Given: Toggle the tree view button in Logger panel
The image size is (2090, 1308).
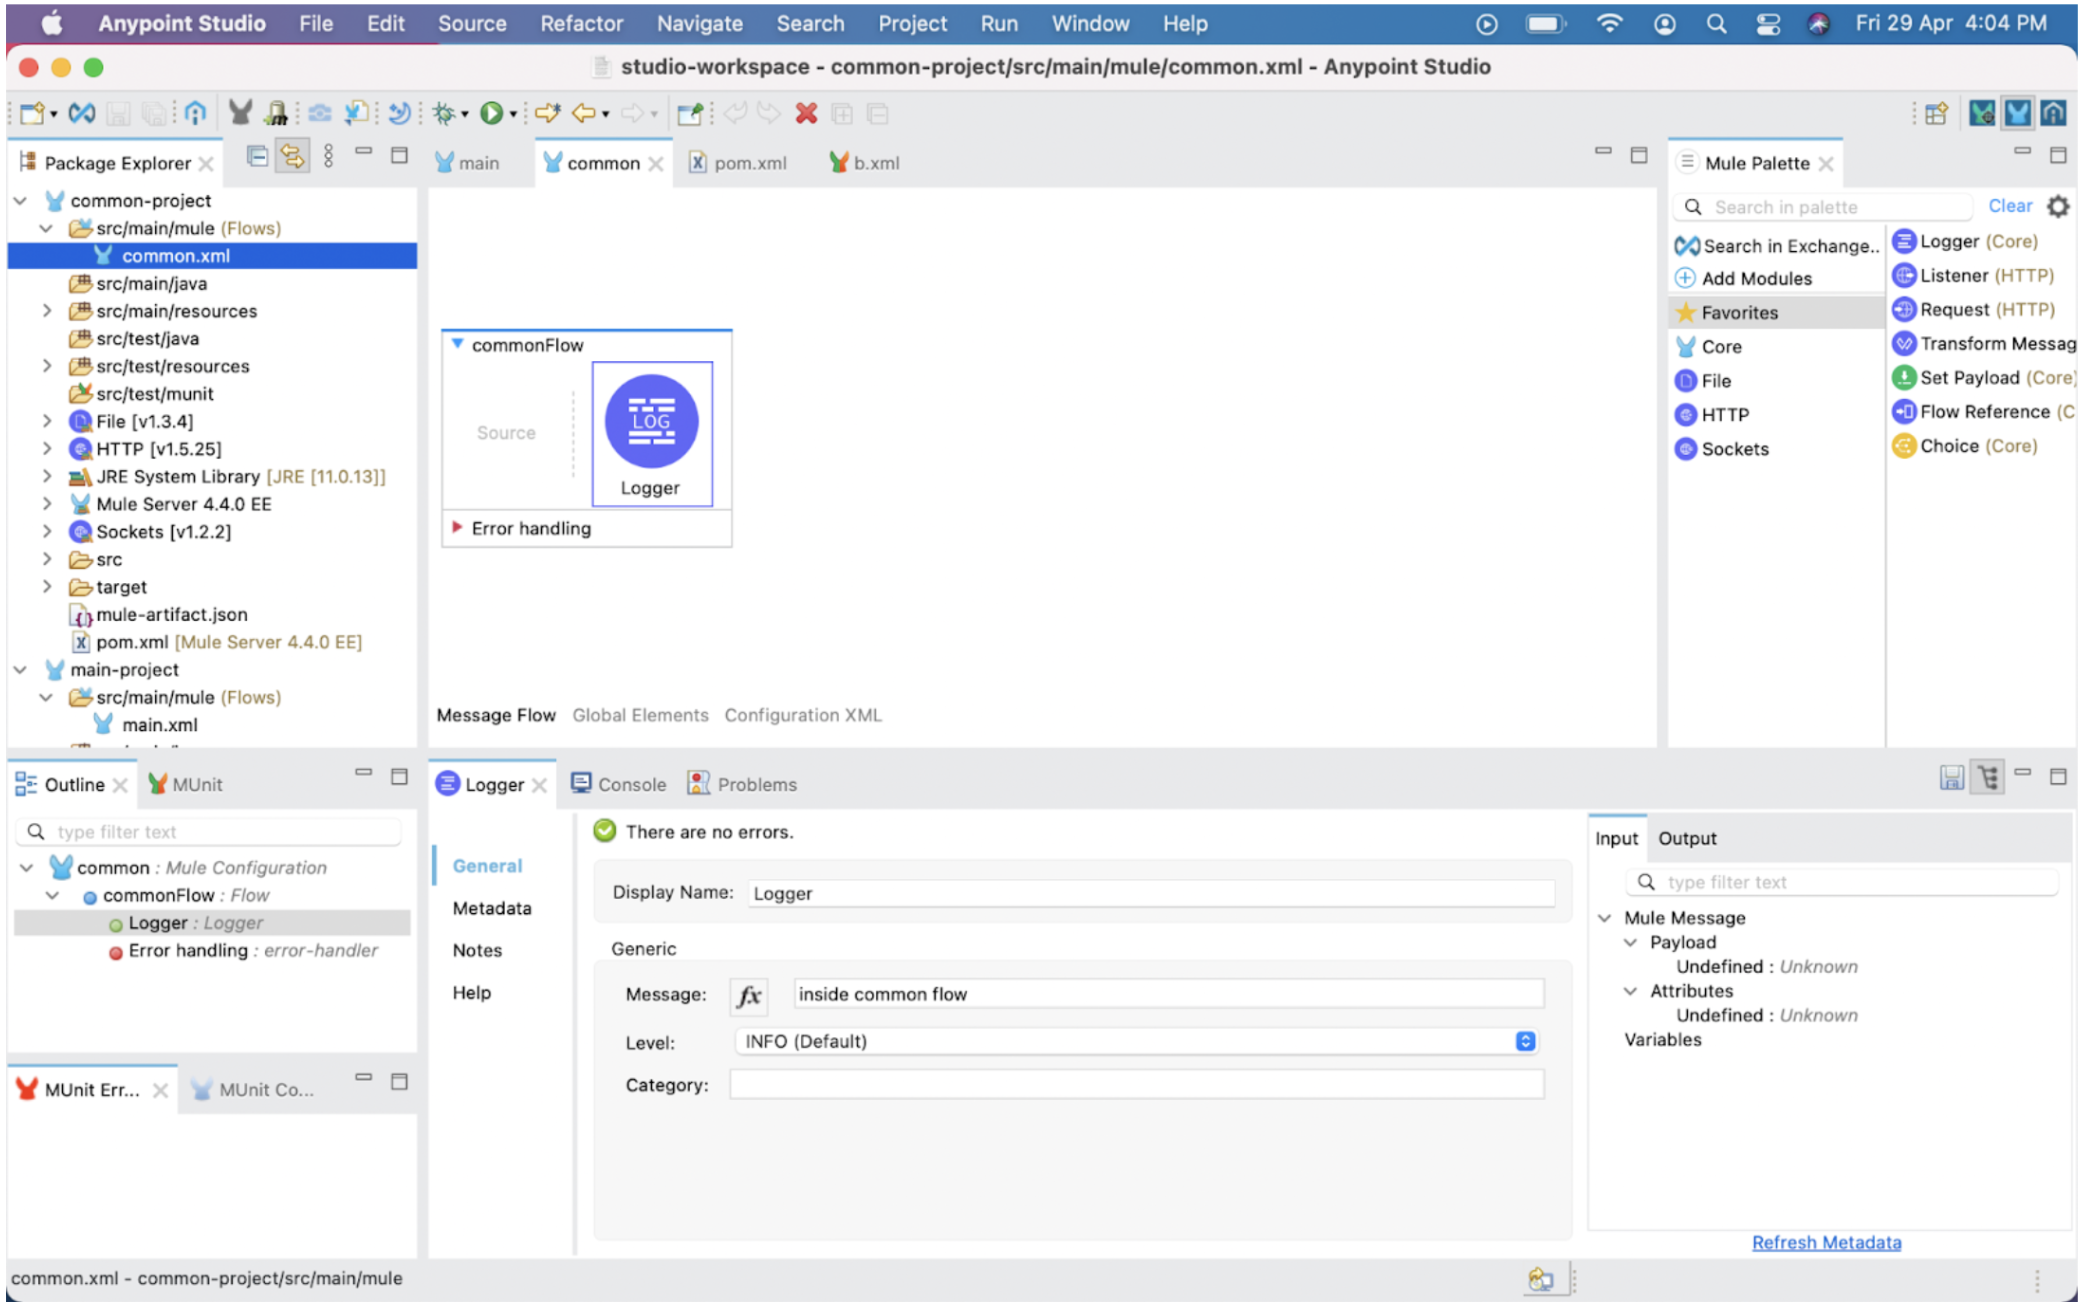Looking at the screenshot, I should point(1988,778).
